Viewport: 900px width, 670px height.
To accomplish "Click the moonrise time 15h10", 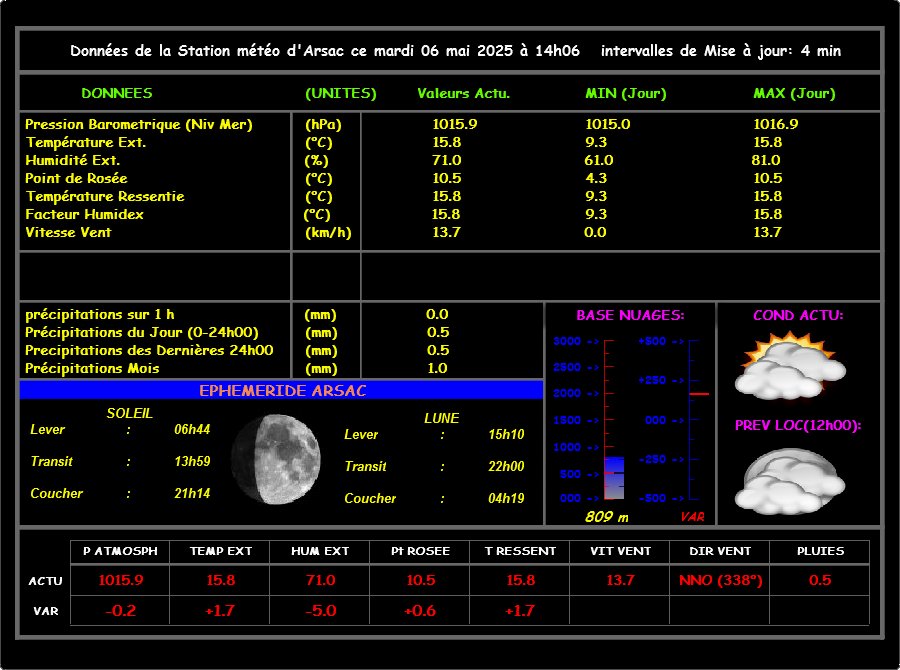I will pyautogui.click(x=506, y=435).
